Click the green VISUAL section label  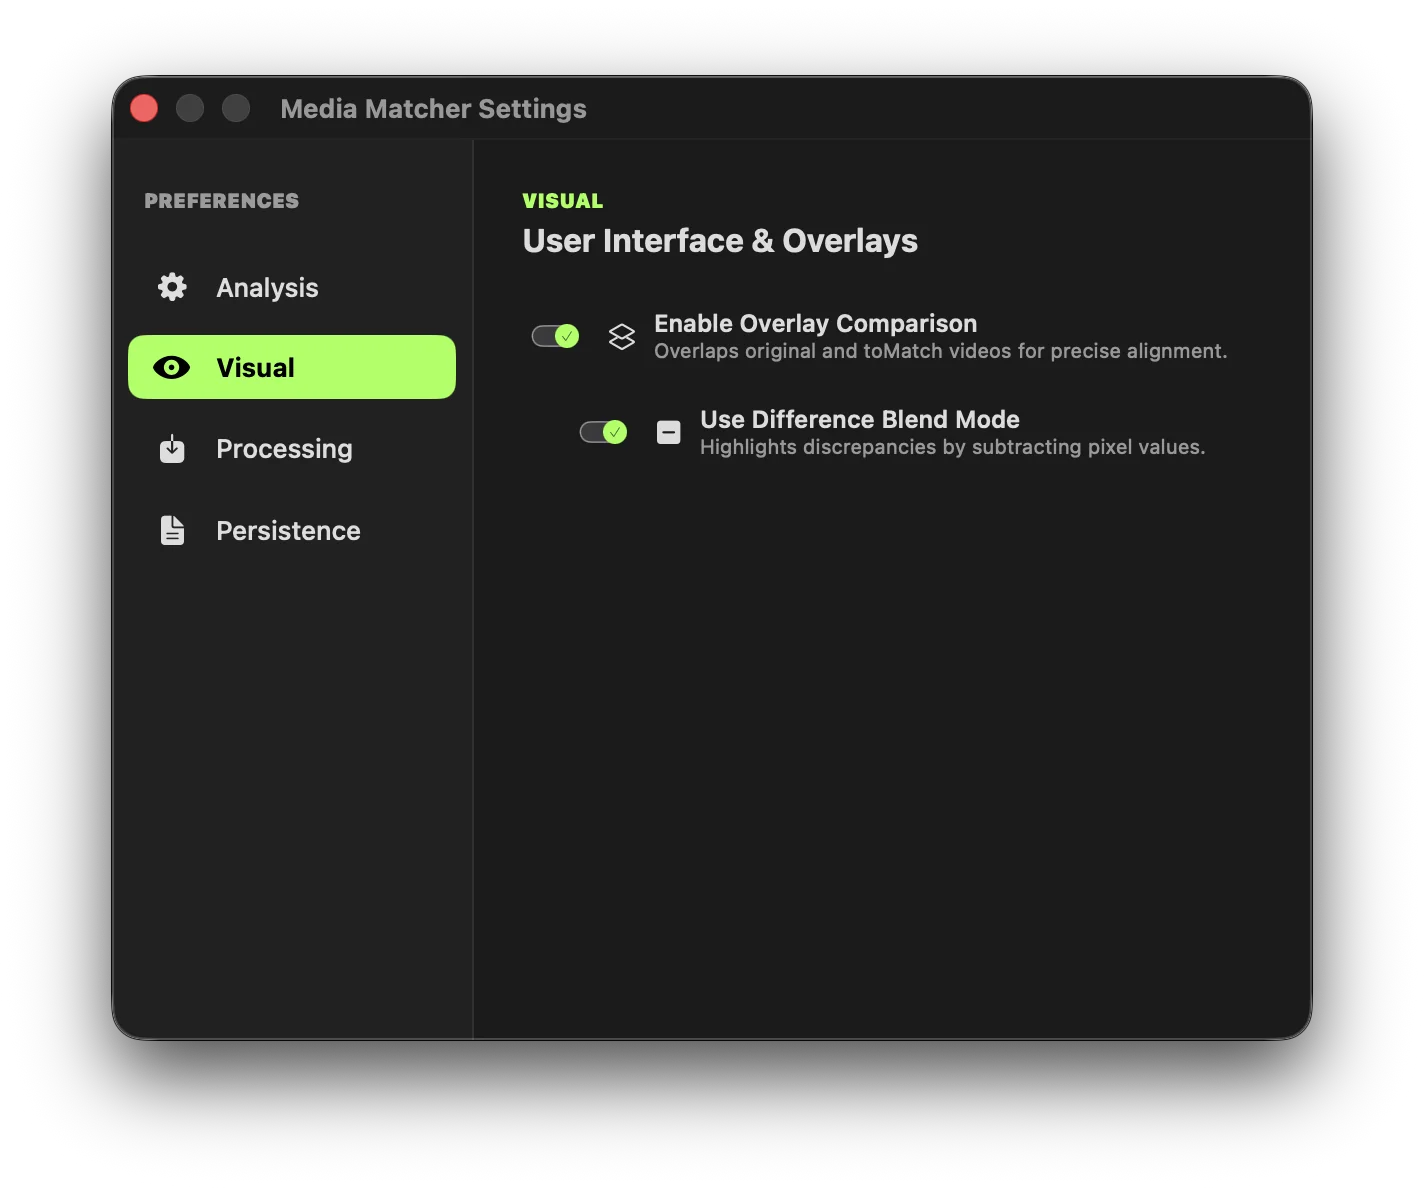click(x=563, y=200)
